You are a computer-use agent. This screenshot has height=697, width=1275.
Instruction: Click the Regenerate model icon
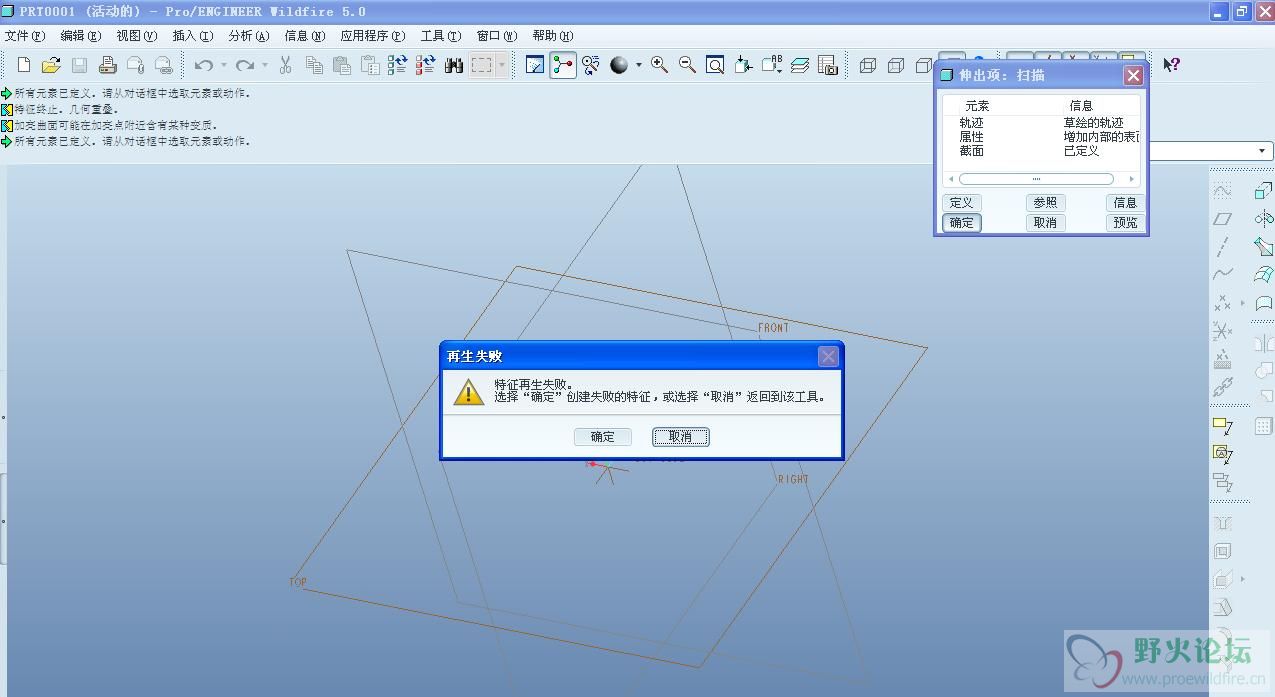(398, 65)
